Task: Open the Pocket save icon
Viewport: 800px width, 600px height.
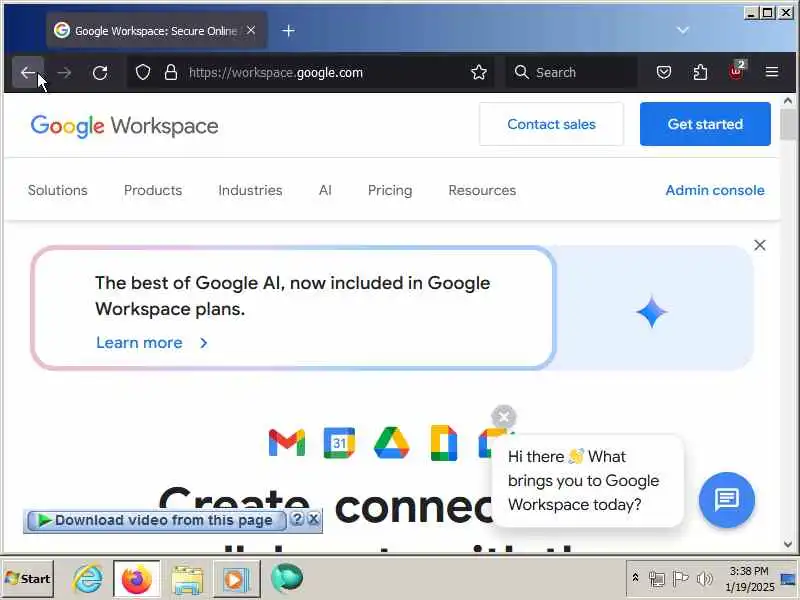Action: 663,72
